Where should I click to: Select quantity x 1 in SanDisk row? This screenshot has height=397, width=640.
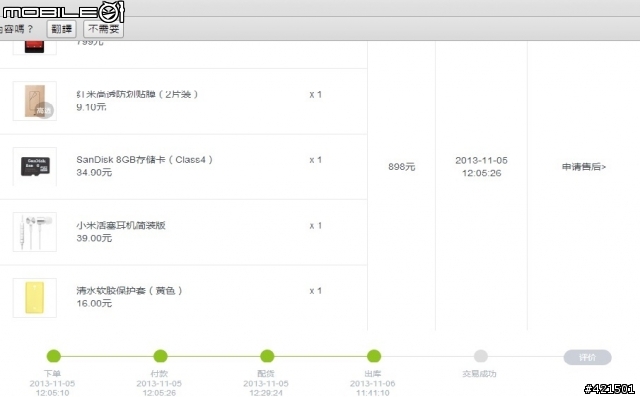click(316, 160)
